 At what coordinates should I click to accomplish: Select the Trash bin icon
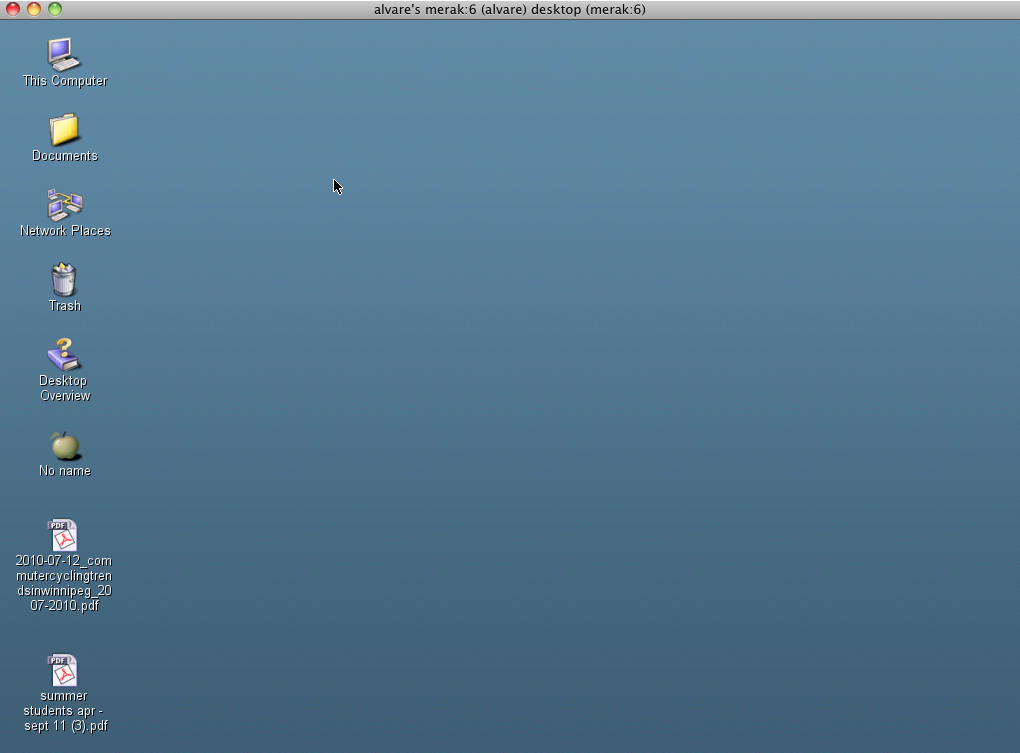click(64, 279)
